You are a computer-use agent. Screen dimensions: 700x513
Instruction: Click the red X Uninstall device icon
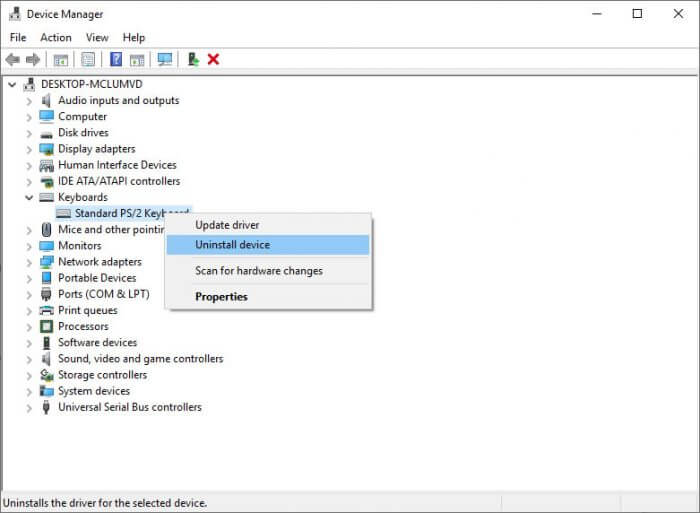click(213, 59)
